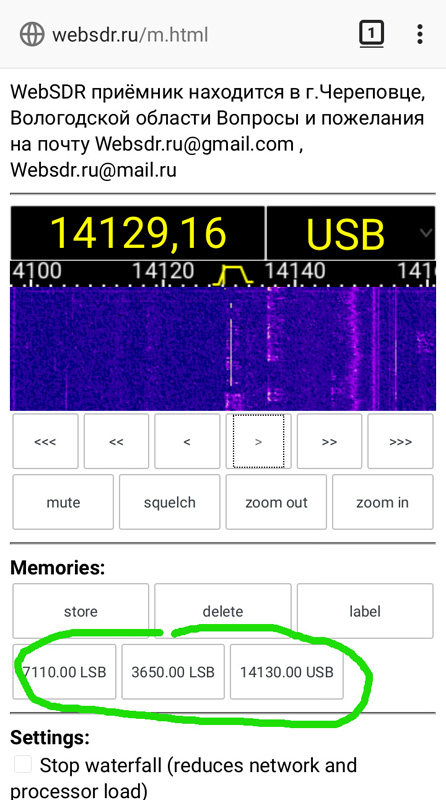Screen dimensions: 446x800
Task: Tune up with the >>> button
Action: (400, 441)
